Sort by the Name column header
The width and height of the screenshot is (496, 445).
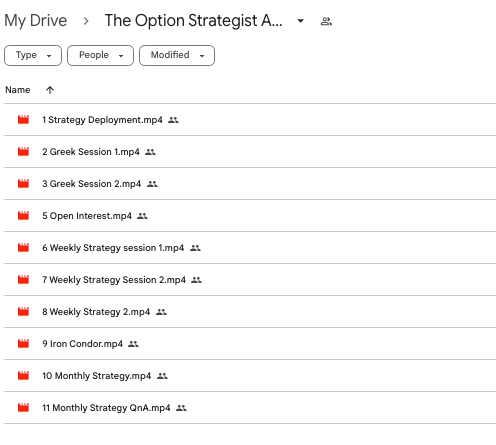18,90
